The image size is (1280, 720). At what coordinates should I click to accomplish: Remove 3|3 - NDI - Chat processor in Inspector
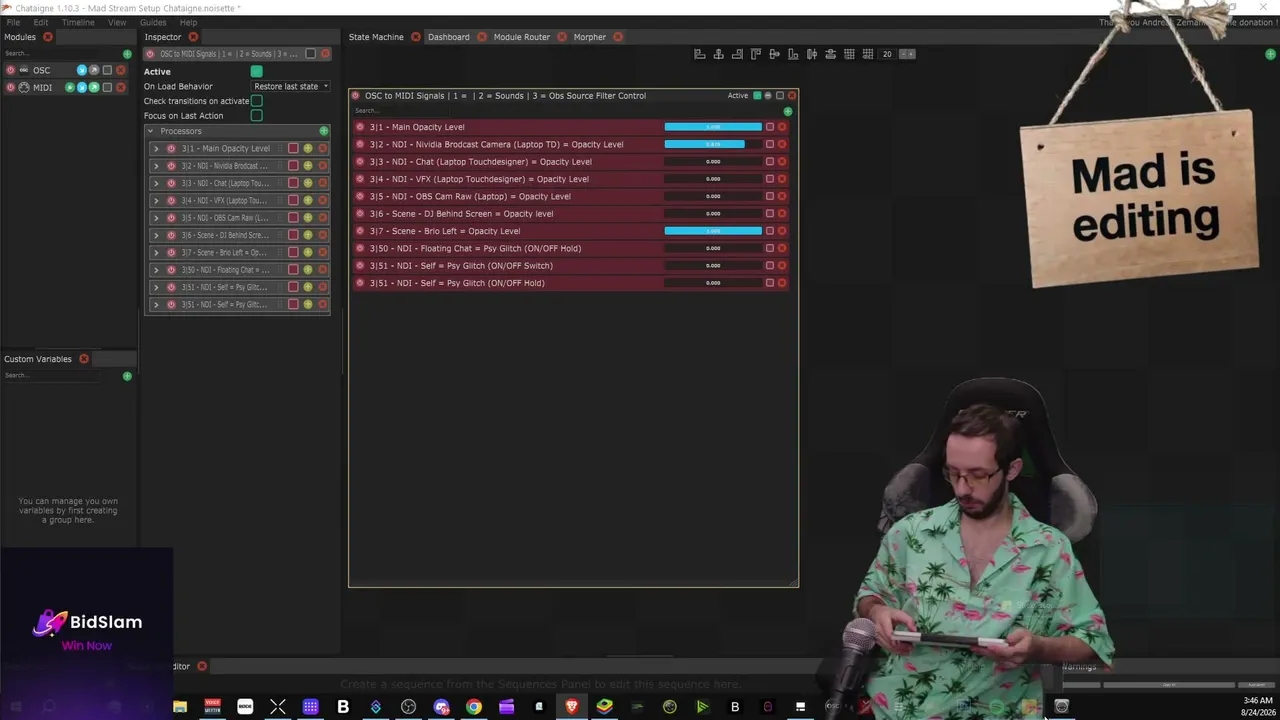[x=322, y=183]
